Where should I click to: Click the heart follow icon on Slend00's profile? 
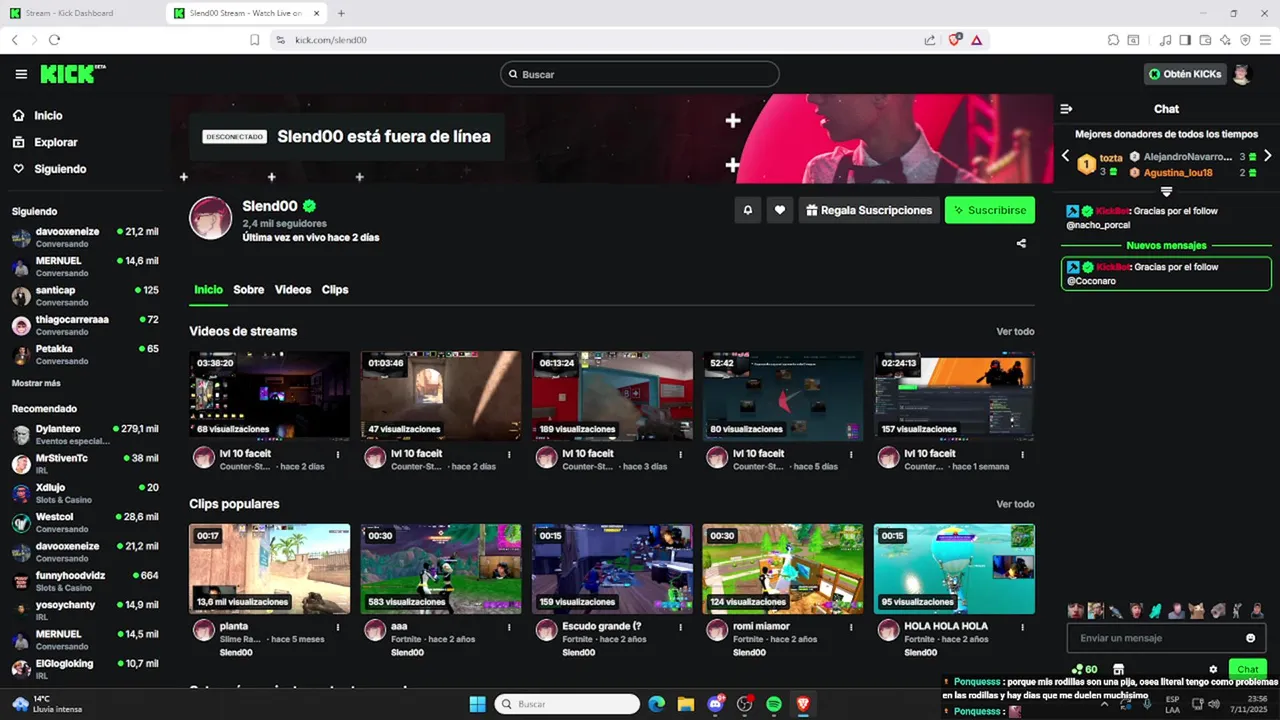[x=780, y=210]
